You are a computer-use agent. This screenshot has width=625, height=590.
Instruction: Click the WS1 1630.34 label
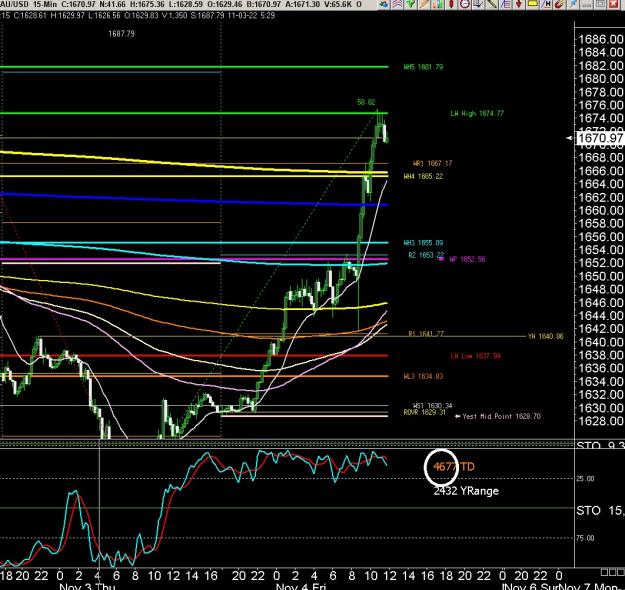433,406
